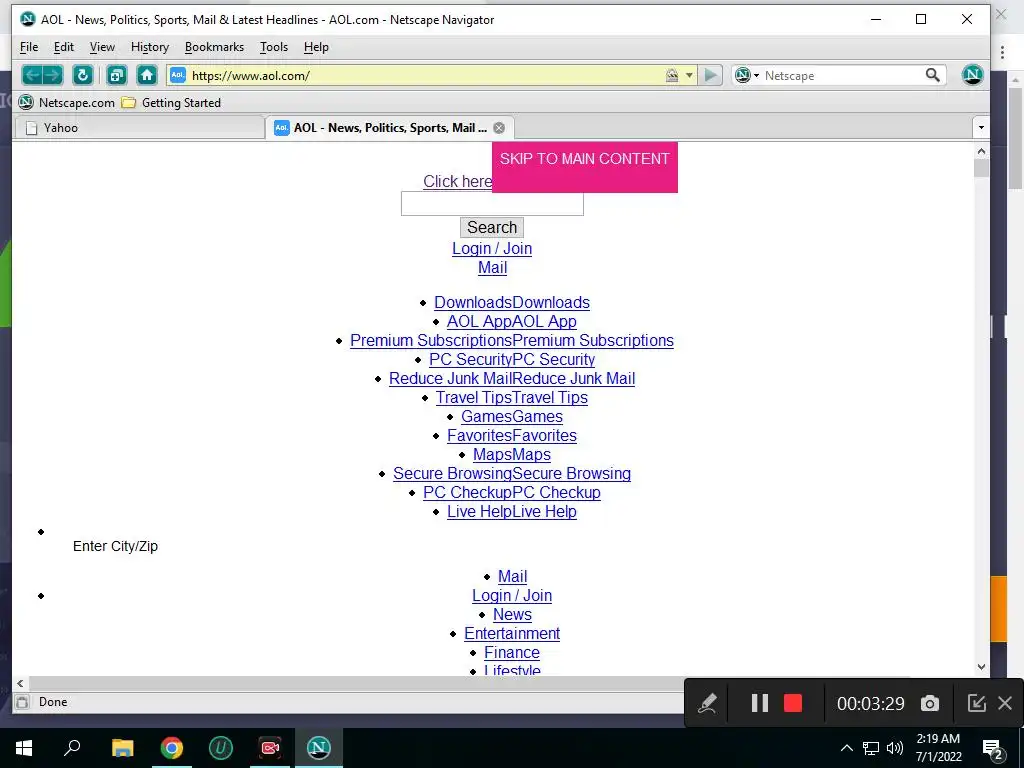Reload the page with the refresh icon

point(83,75)
